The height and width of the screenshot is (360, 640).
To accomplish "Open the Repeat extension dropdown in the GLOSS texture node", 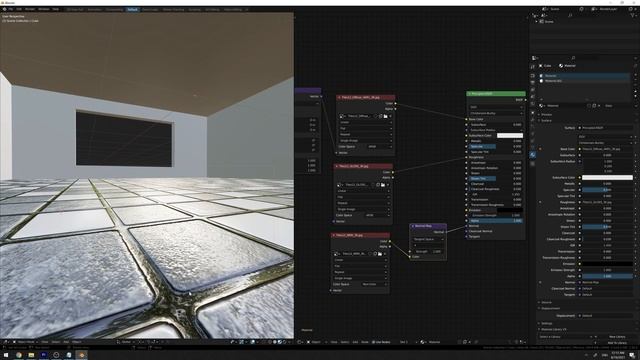I will click(363, 203).
